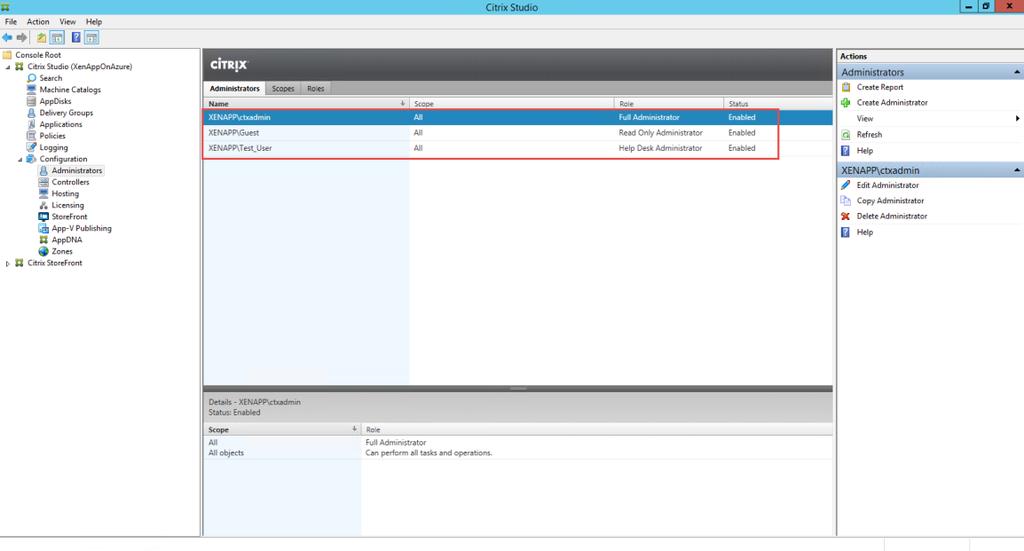
Task: Click the Back arrow toolbar icon
Action: (7, 38)
